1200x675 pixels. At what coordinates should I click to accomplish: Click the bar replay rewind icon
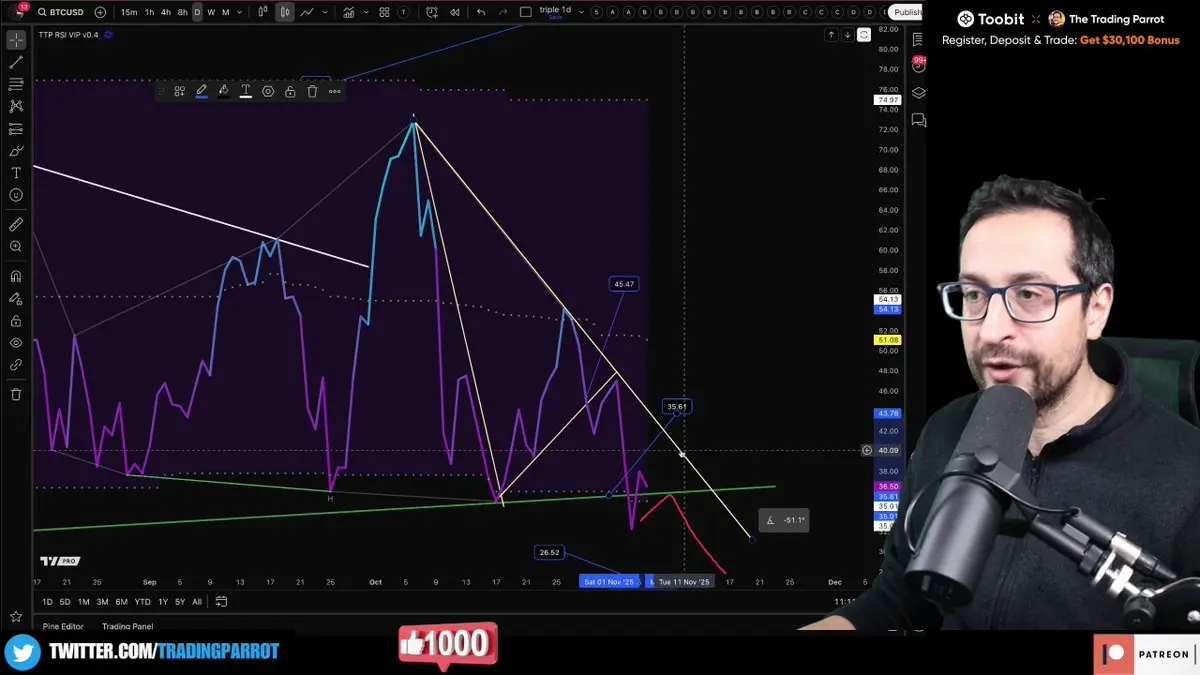454,12
